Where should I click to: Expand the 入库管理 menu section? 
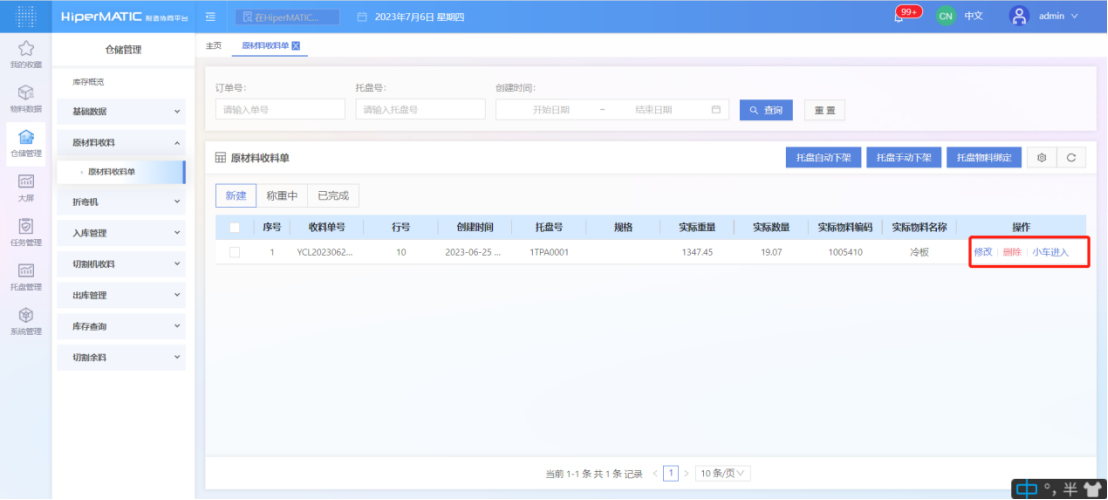tap(122, 233)
